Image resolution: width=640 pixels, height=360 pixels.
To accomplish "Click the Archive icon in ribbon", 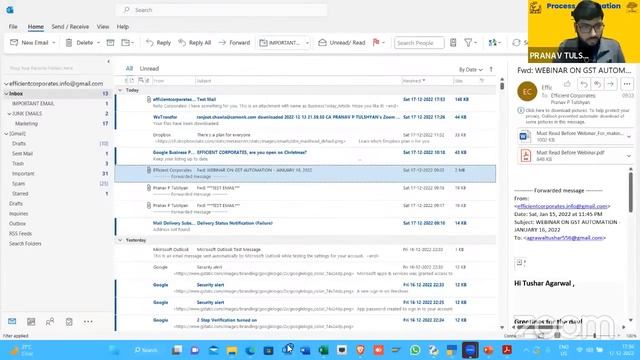I will 110,42.
